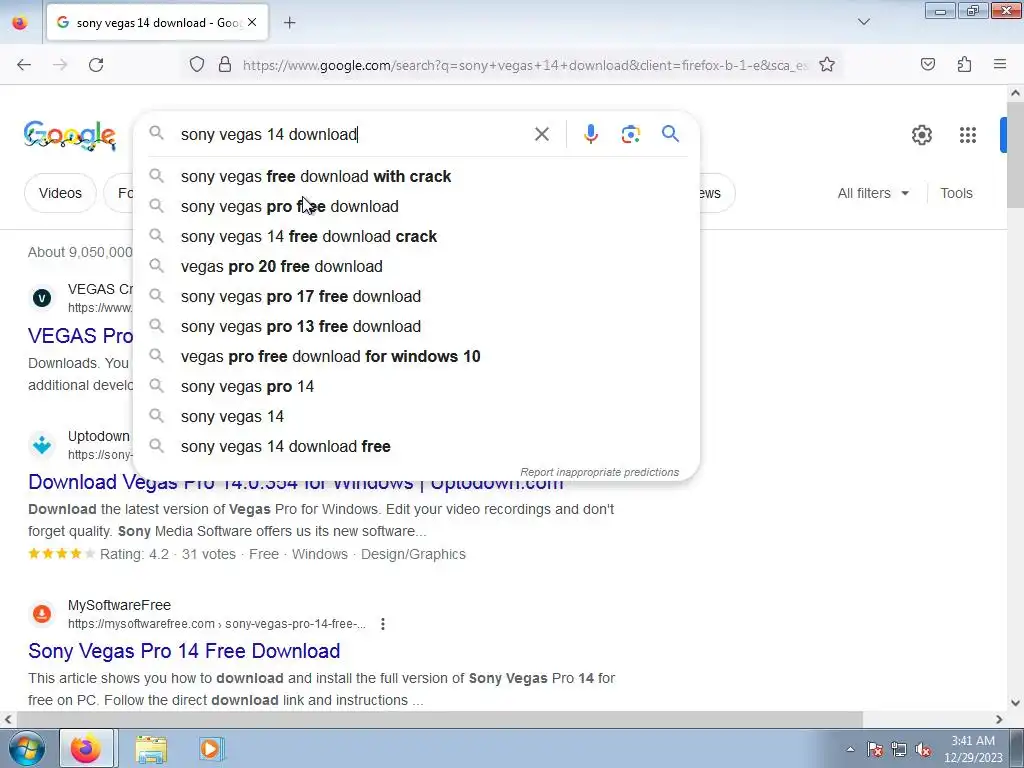Choose suggestion 'sony vegas 14 download free'

tap(417, 447)
